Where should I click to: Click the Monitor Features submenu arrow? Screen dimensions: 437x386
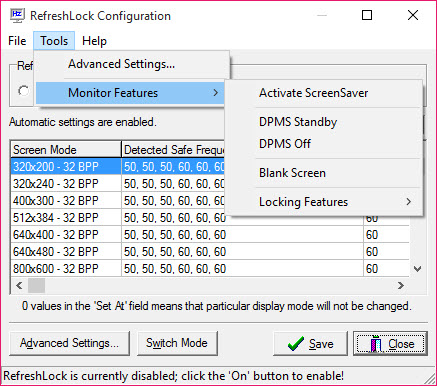[215, 93]
